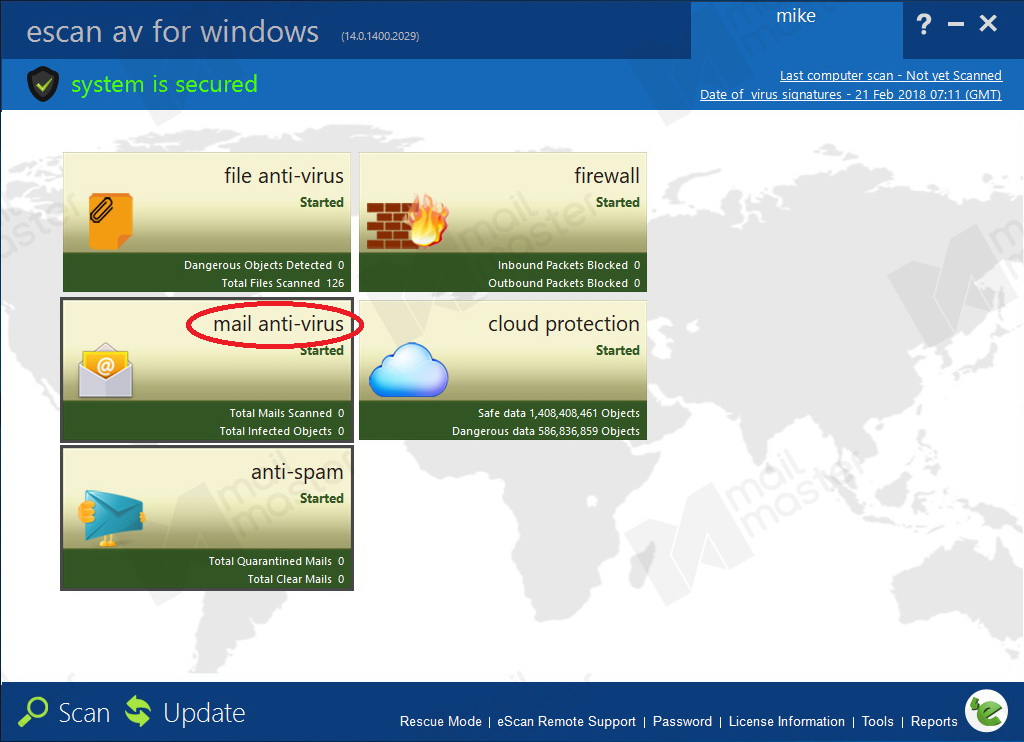Open Last computer scan link
The width and height of the screenshot is (1024, 742).
click(x=891, y=76)
